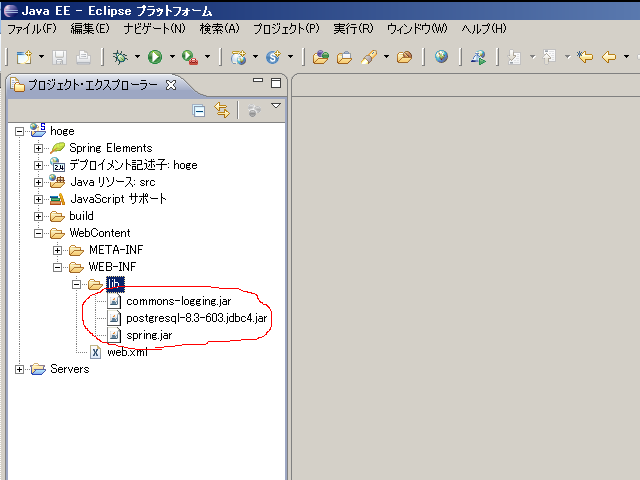Click the Next Annotation icon

coord(514,57)
